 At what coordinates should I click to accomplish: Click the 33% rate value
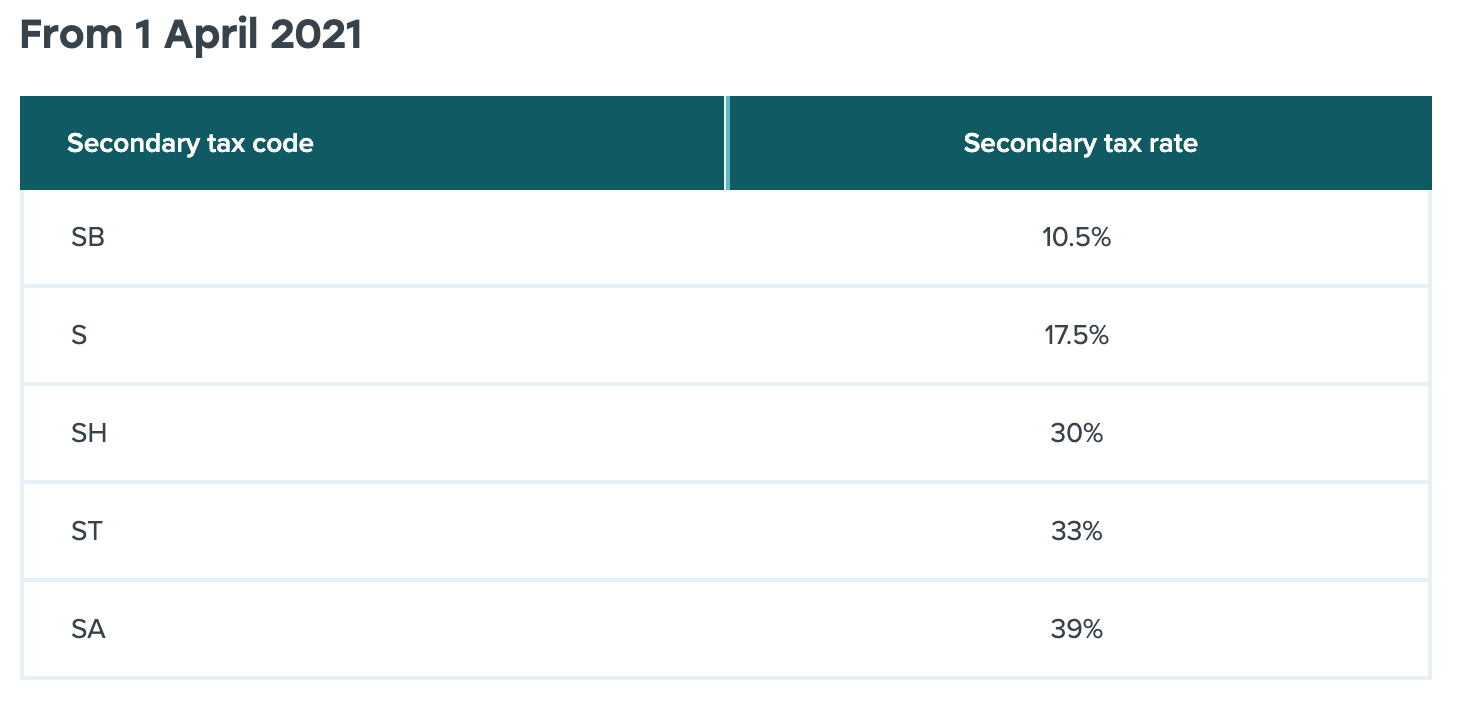[x=1076, y=531]
